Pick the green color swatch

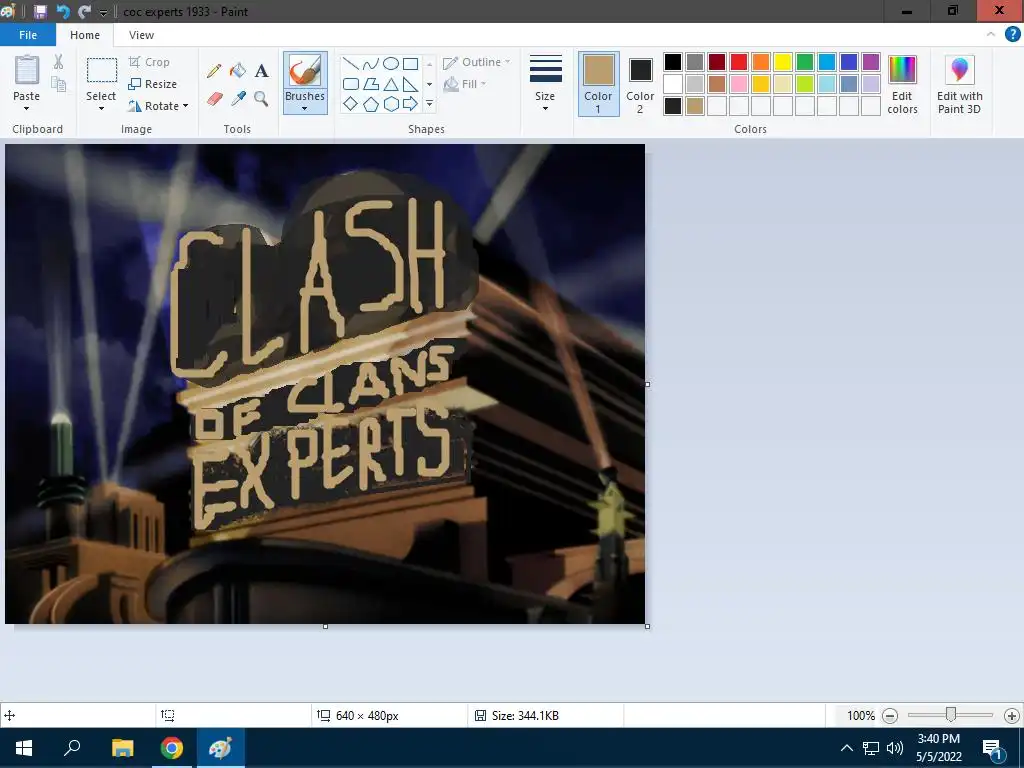[805, 62]
